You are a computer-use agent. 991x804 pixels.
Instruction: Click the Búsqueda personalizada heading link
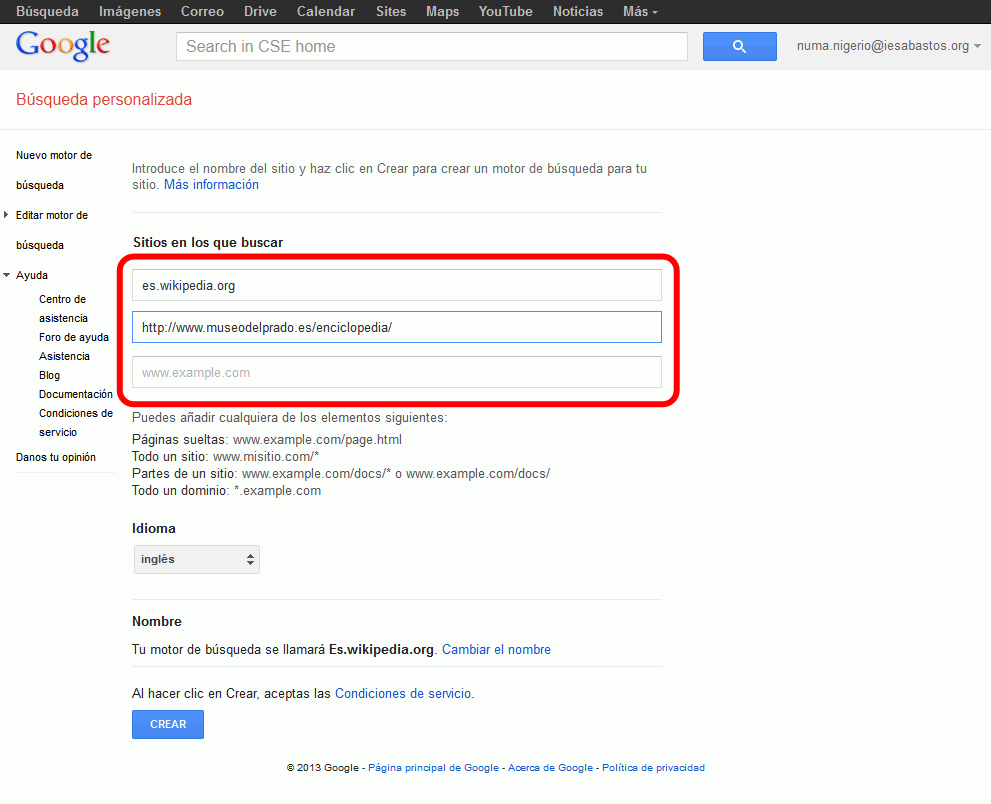[104, 100]
